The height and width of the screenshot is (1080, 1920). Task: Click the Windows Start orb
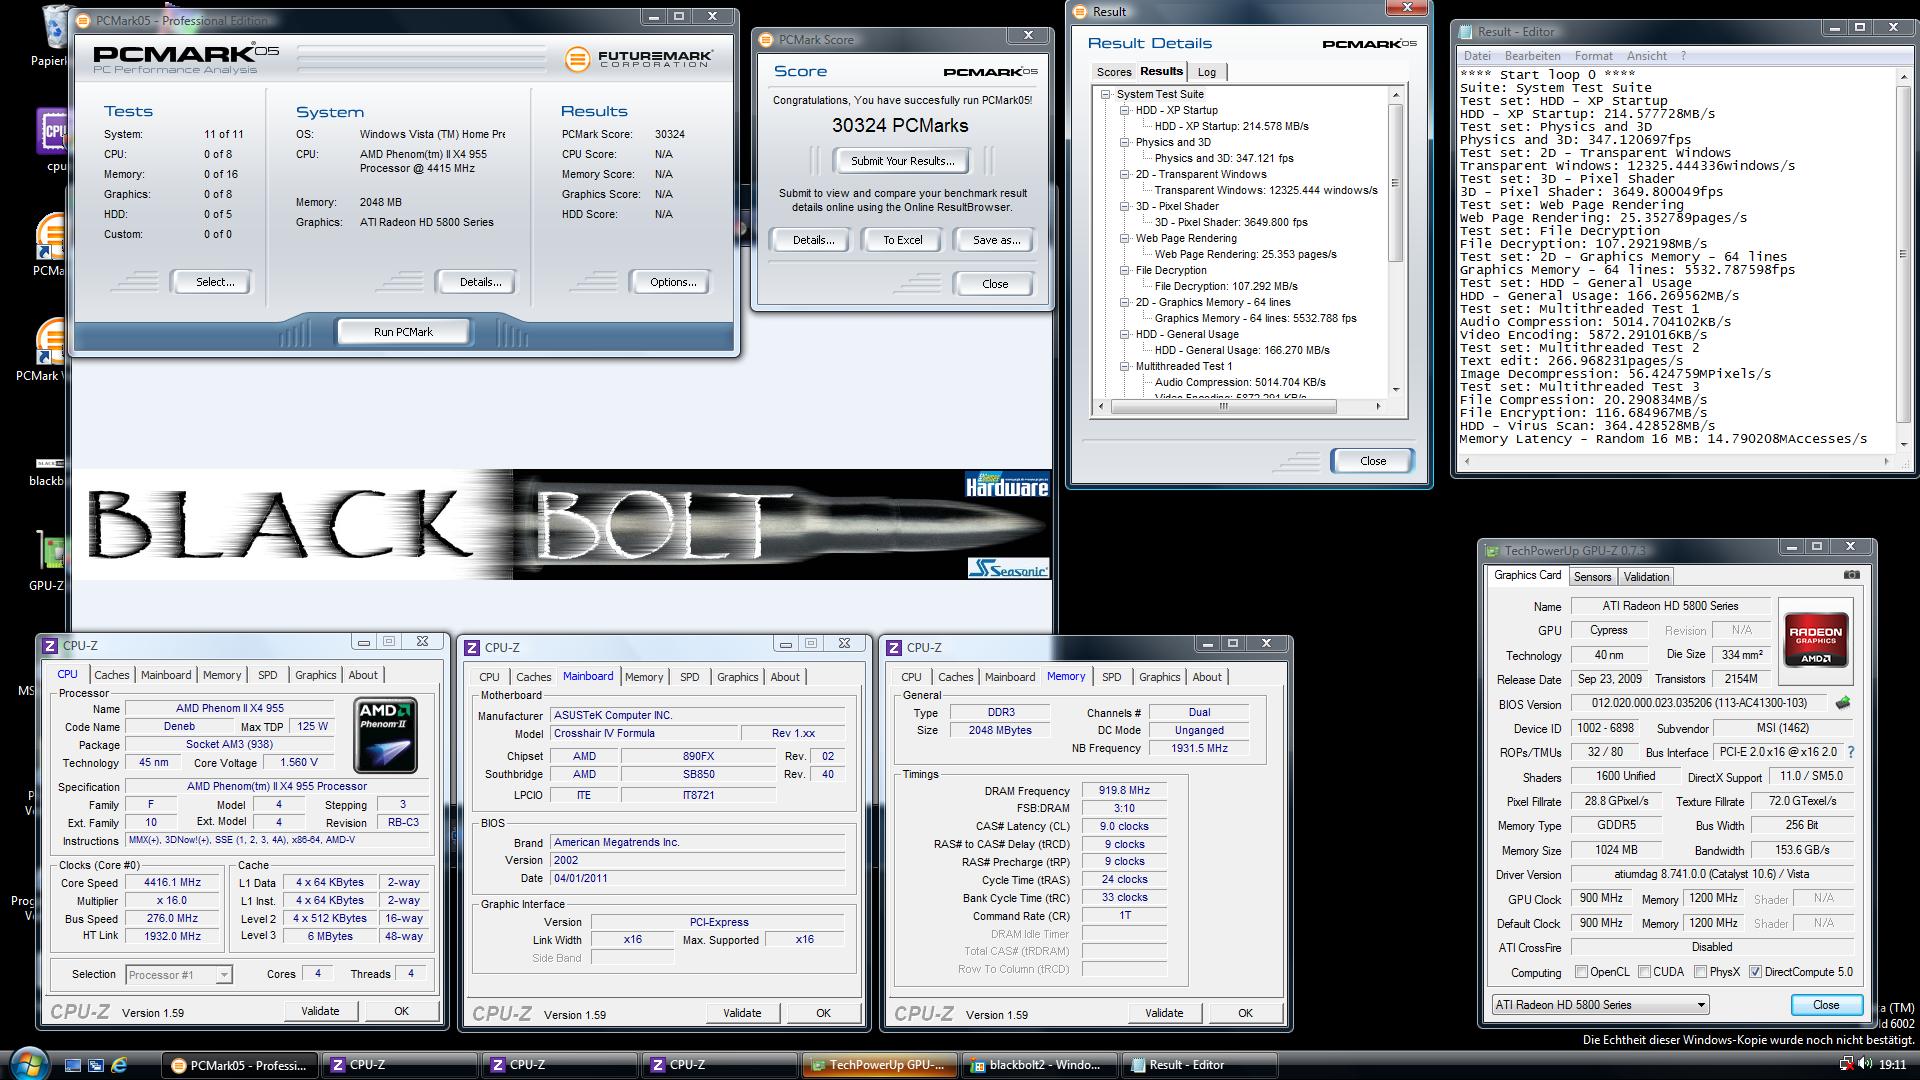(27, 1063)
